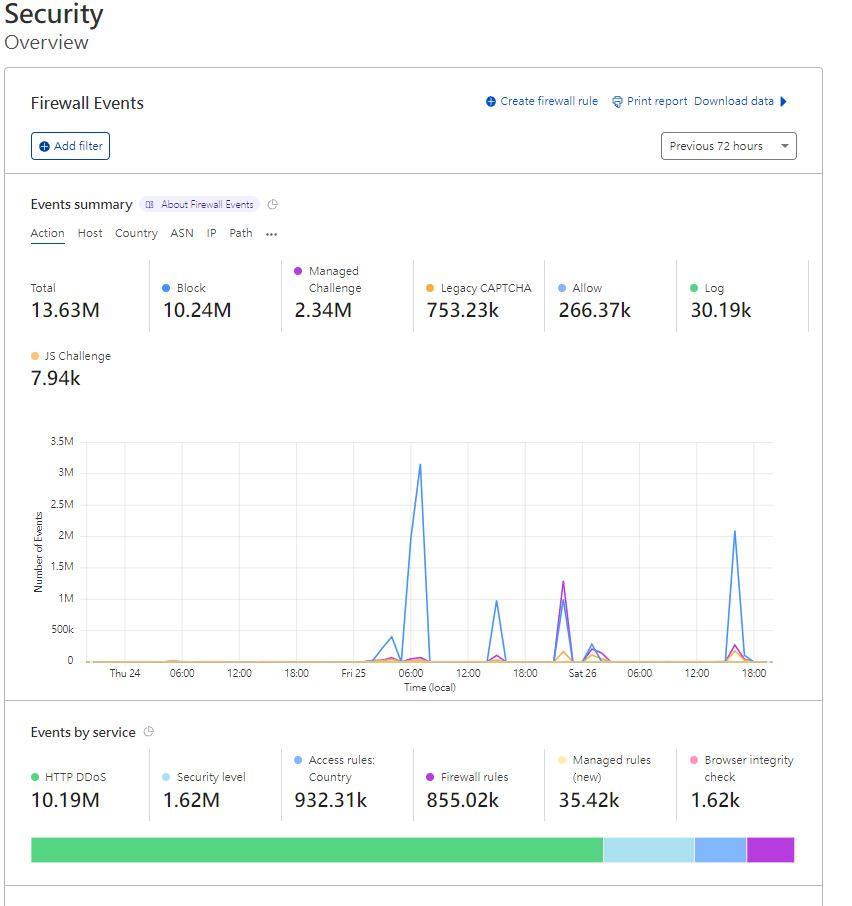Click the printer icon for Print report
This screenshot has width=852, height=906.
[617, 102]
